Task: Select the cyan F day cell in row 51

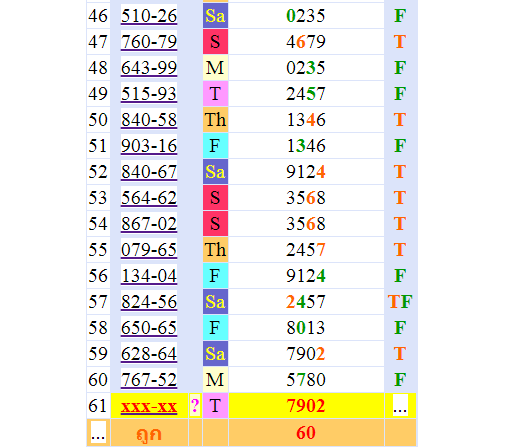Action: (215, 146)
